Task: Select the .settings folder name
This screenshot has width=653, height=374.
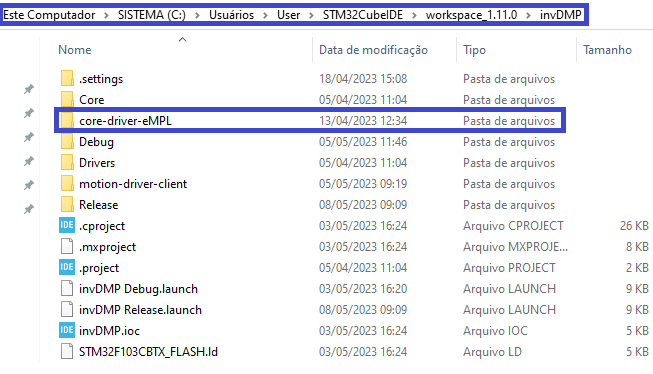Action: [101, 79]
